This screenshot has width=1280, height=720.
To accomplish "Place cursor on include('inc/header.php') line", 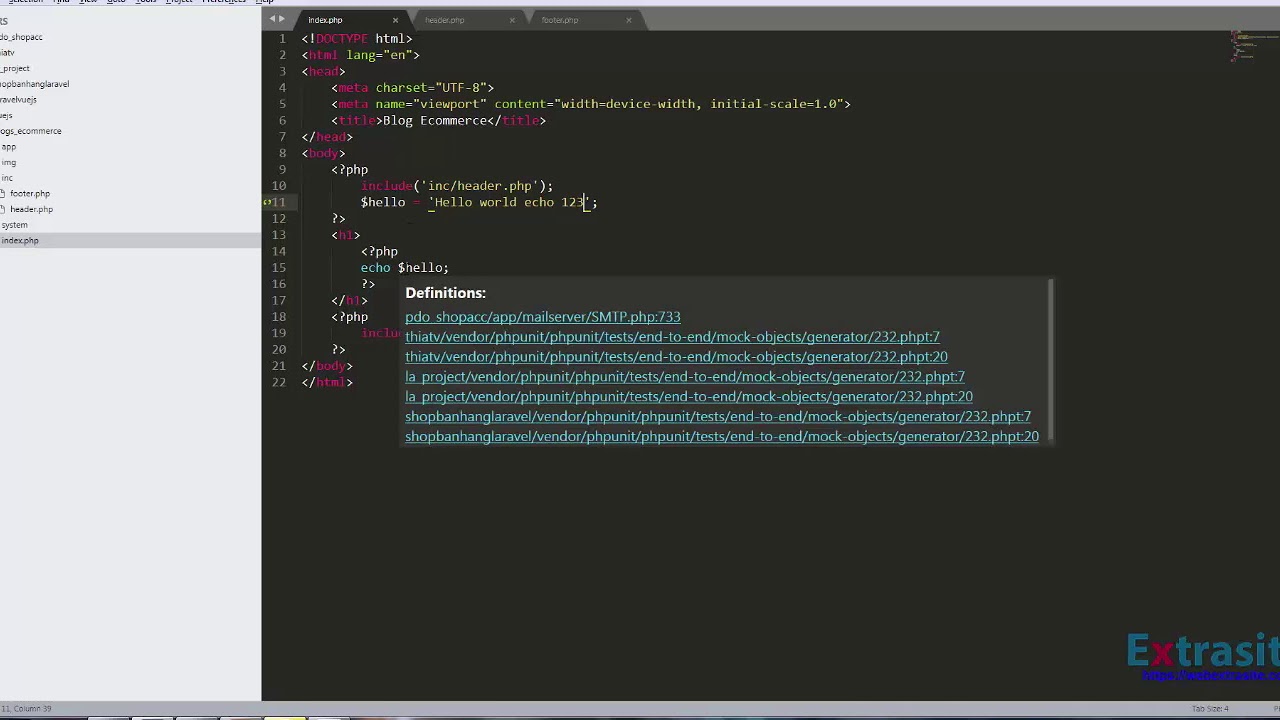I will tap(457, 186).
